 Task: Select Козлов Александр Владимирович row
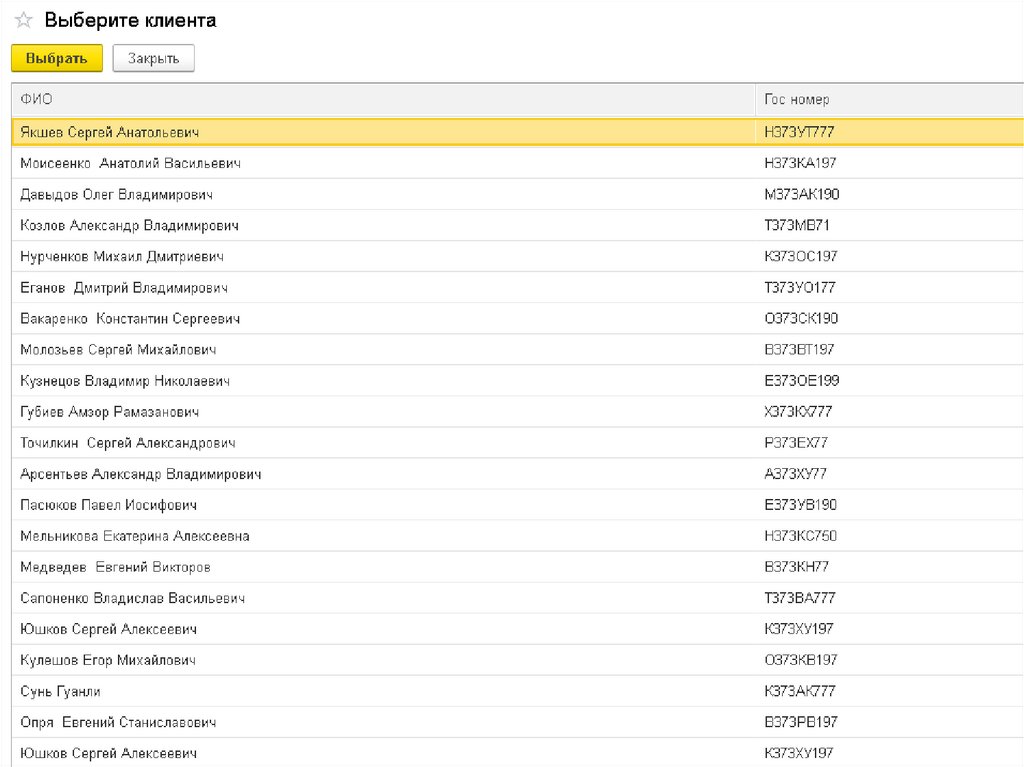point(129,225)
